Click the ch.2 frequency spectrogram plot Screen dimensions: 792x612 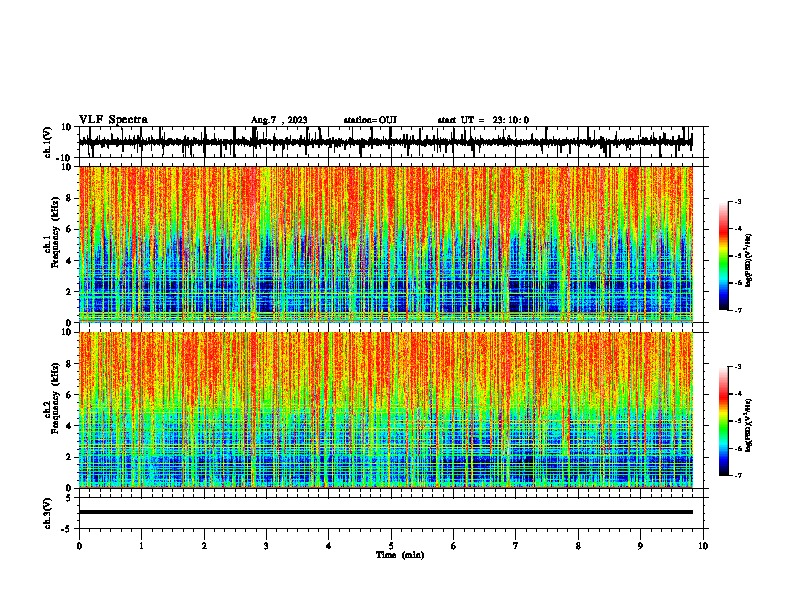[386, 410]
